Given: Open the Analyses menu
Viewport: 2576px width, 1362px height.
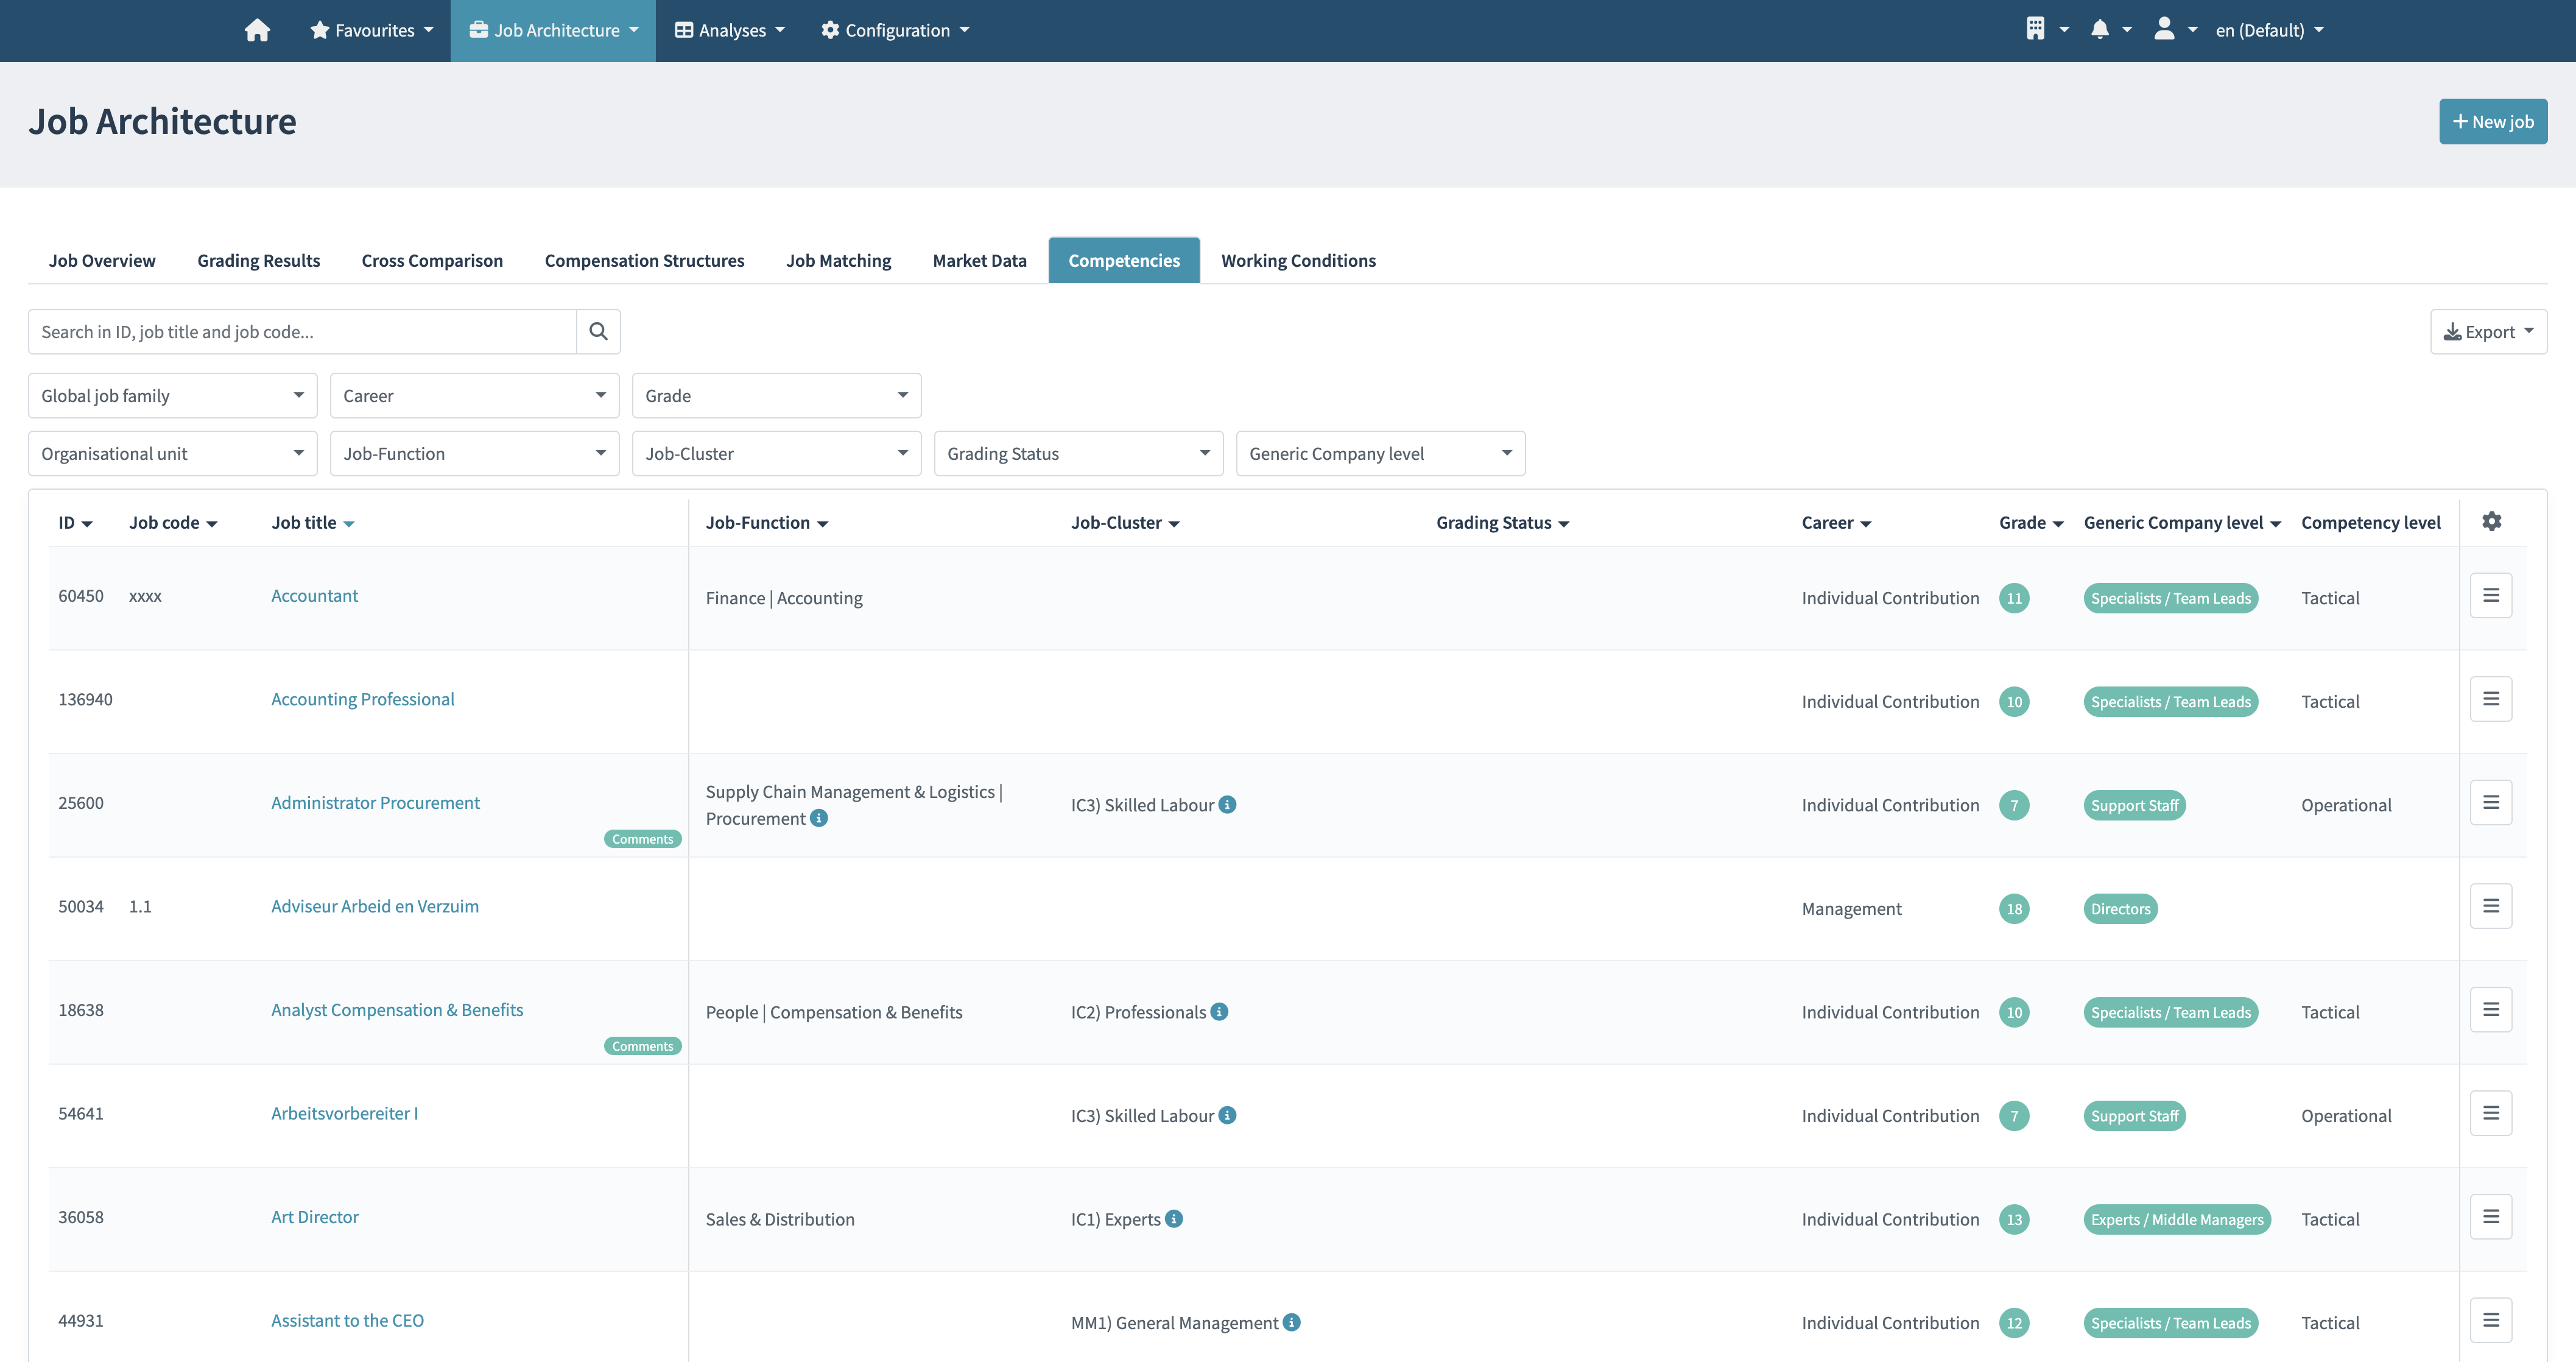Looking at the screenshot, I should click(729, 30).
